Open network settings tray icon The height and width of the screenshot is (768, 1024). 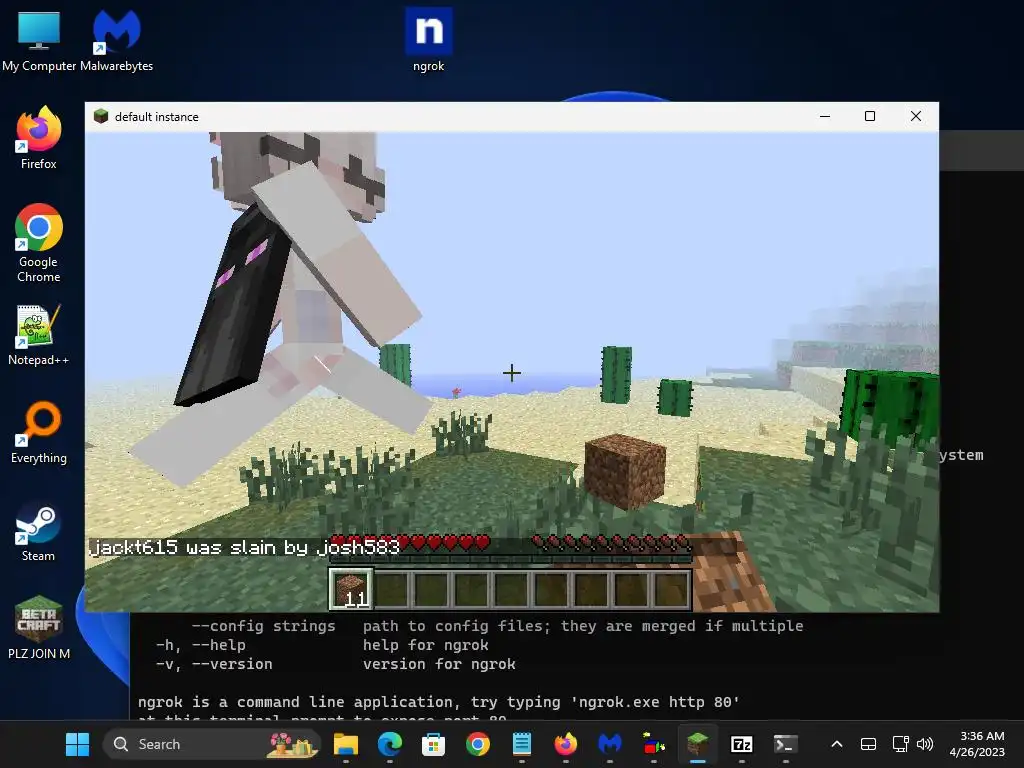tap(901, 744)
